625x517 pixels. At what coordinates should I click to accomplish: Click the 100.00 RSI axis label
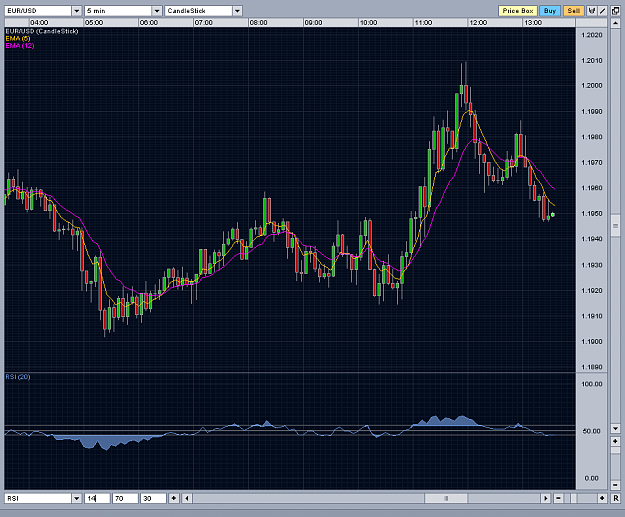coord(592,384)
